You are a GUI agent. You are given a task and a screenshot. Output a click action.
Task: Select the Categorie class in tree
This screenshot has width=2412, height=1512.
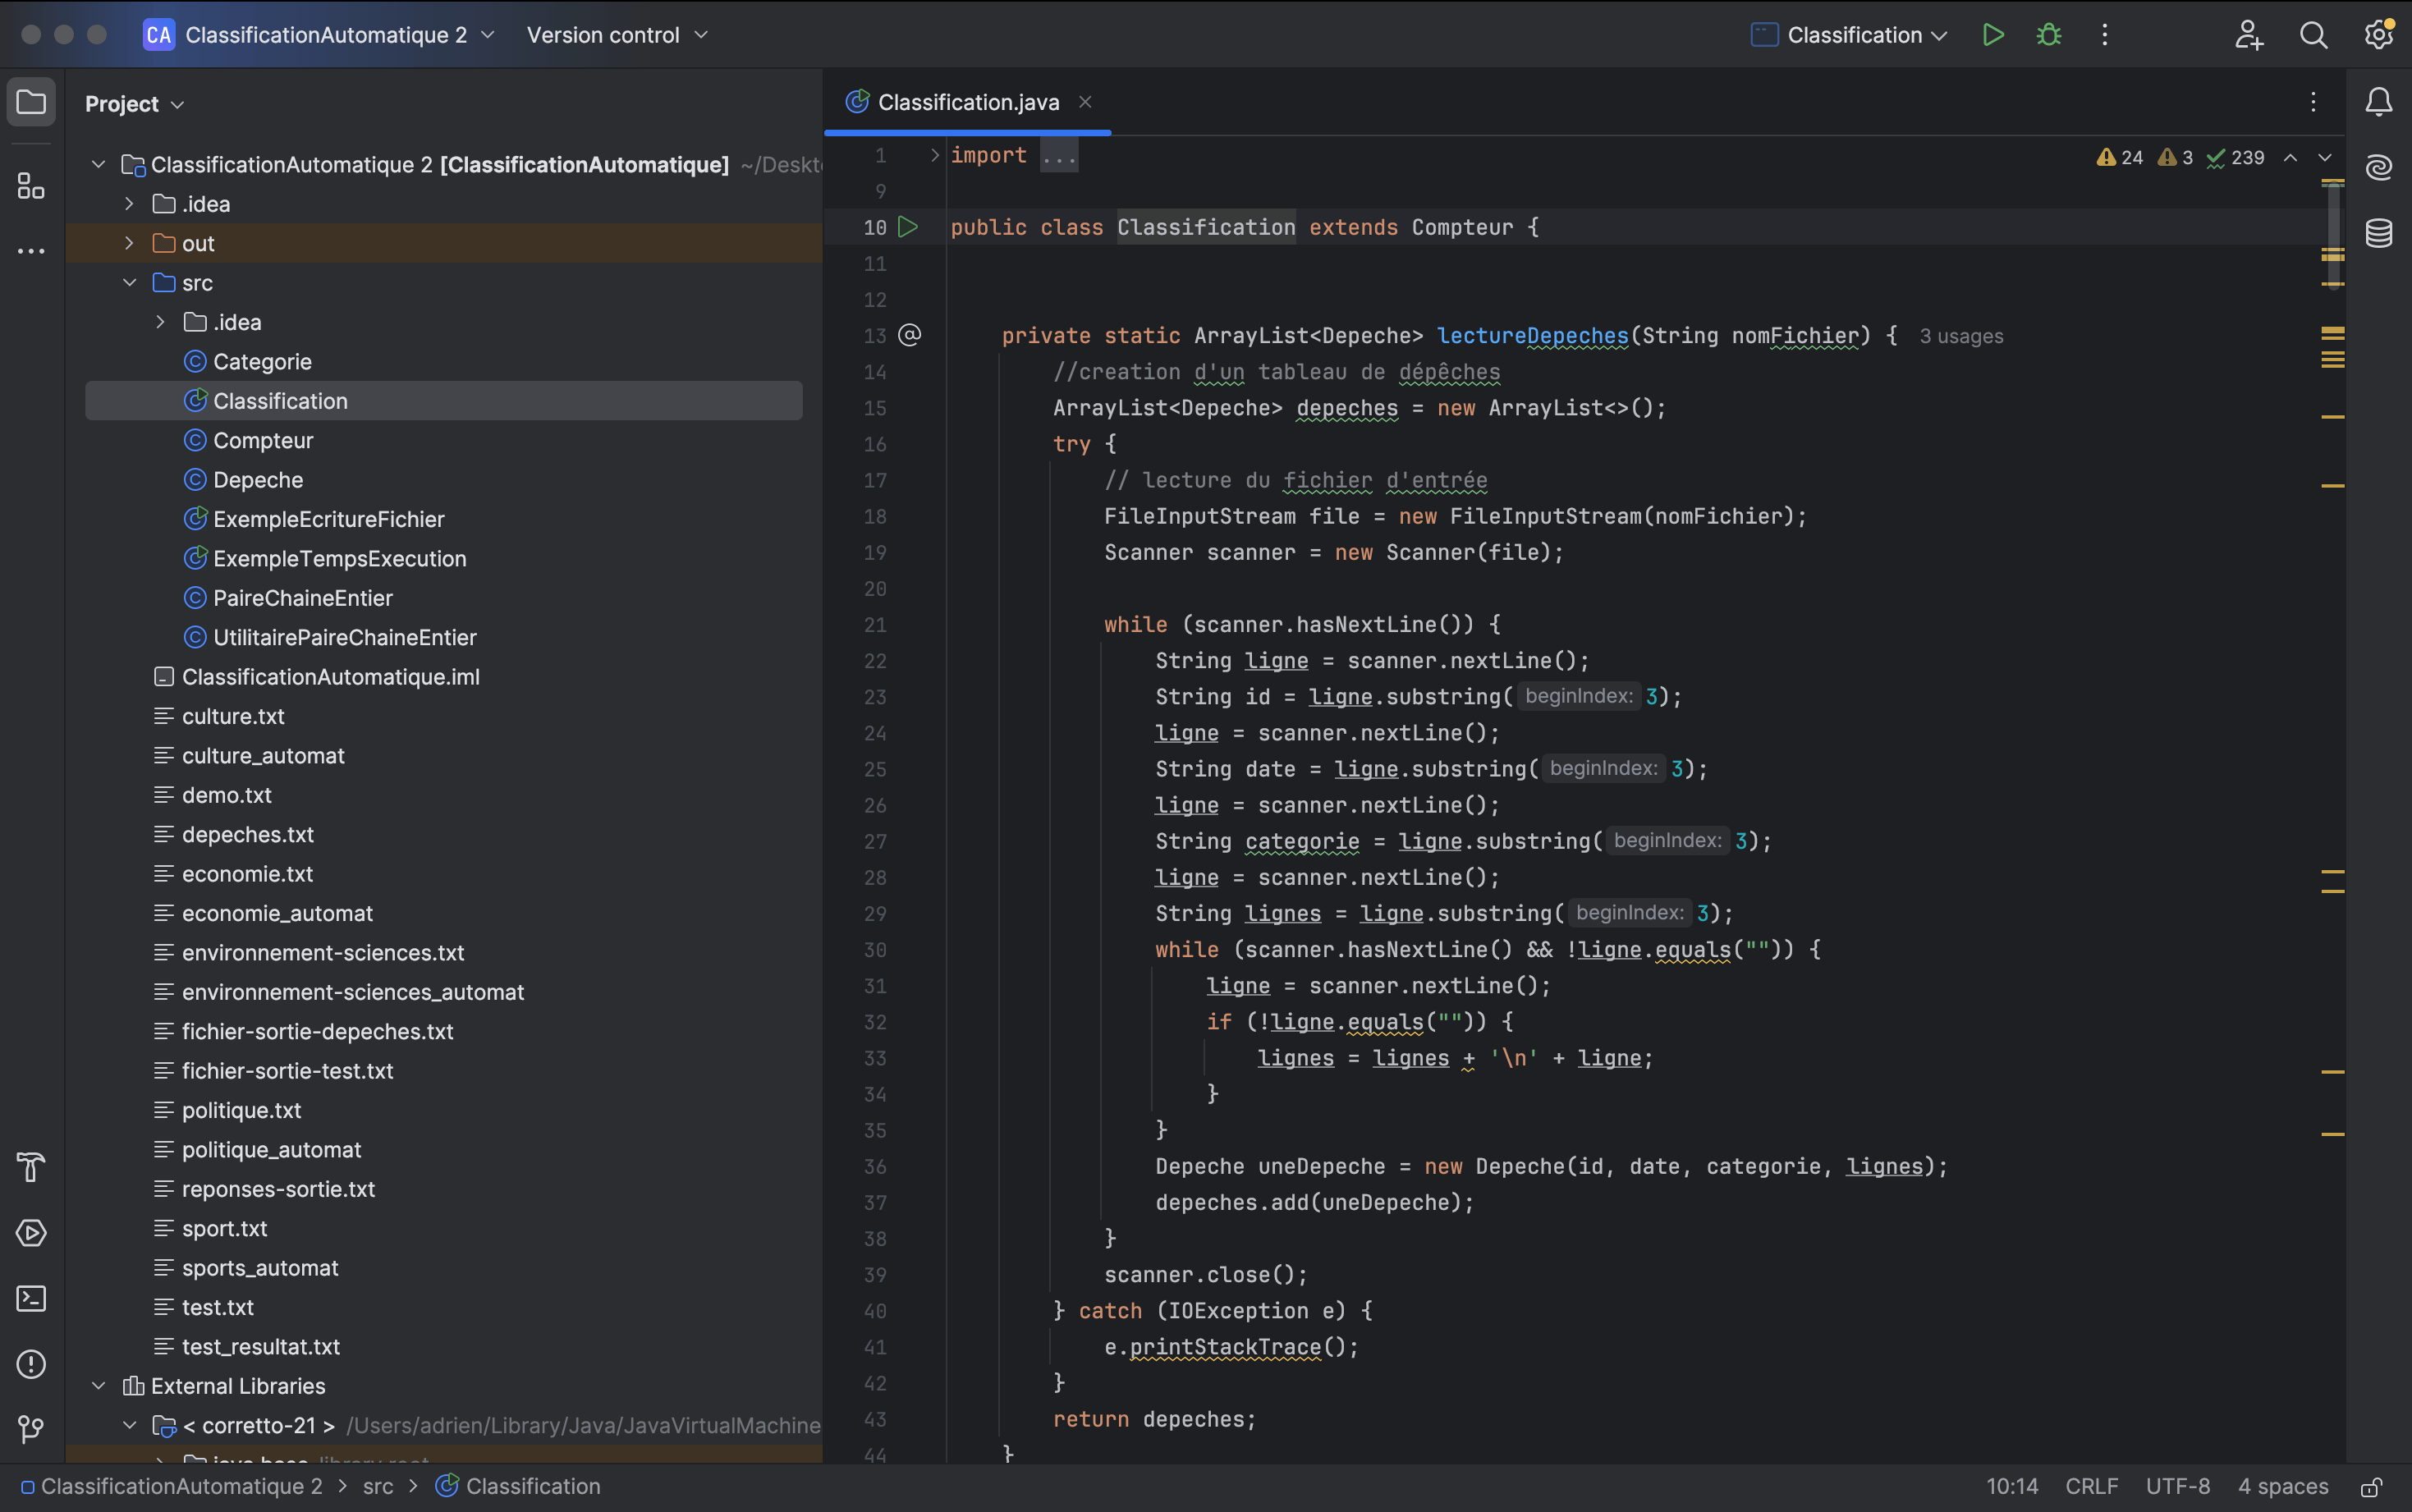(262, 362)
